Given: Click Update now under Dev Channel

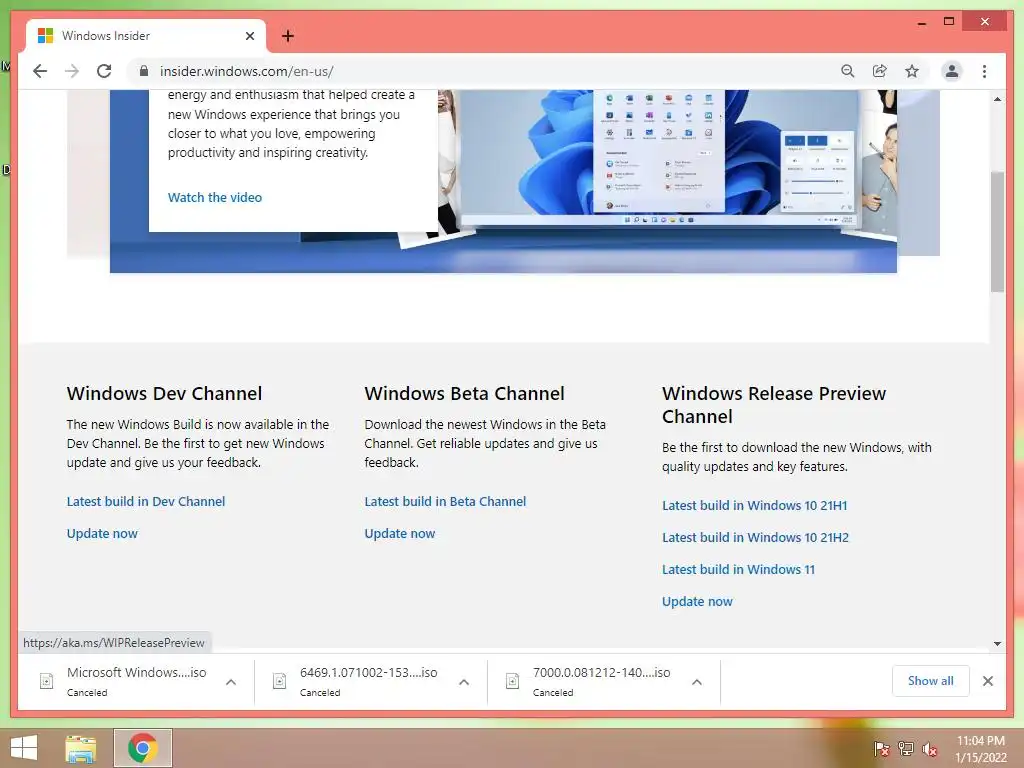Looking at the screenshot, I should (x=102, y=534).
